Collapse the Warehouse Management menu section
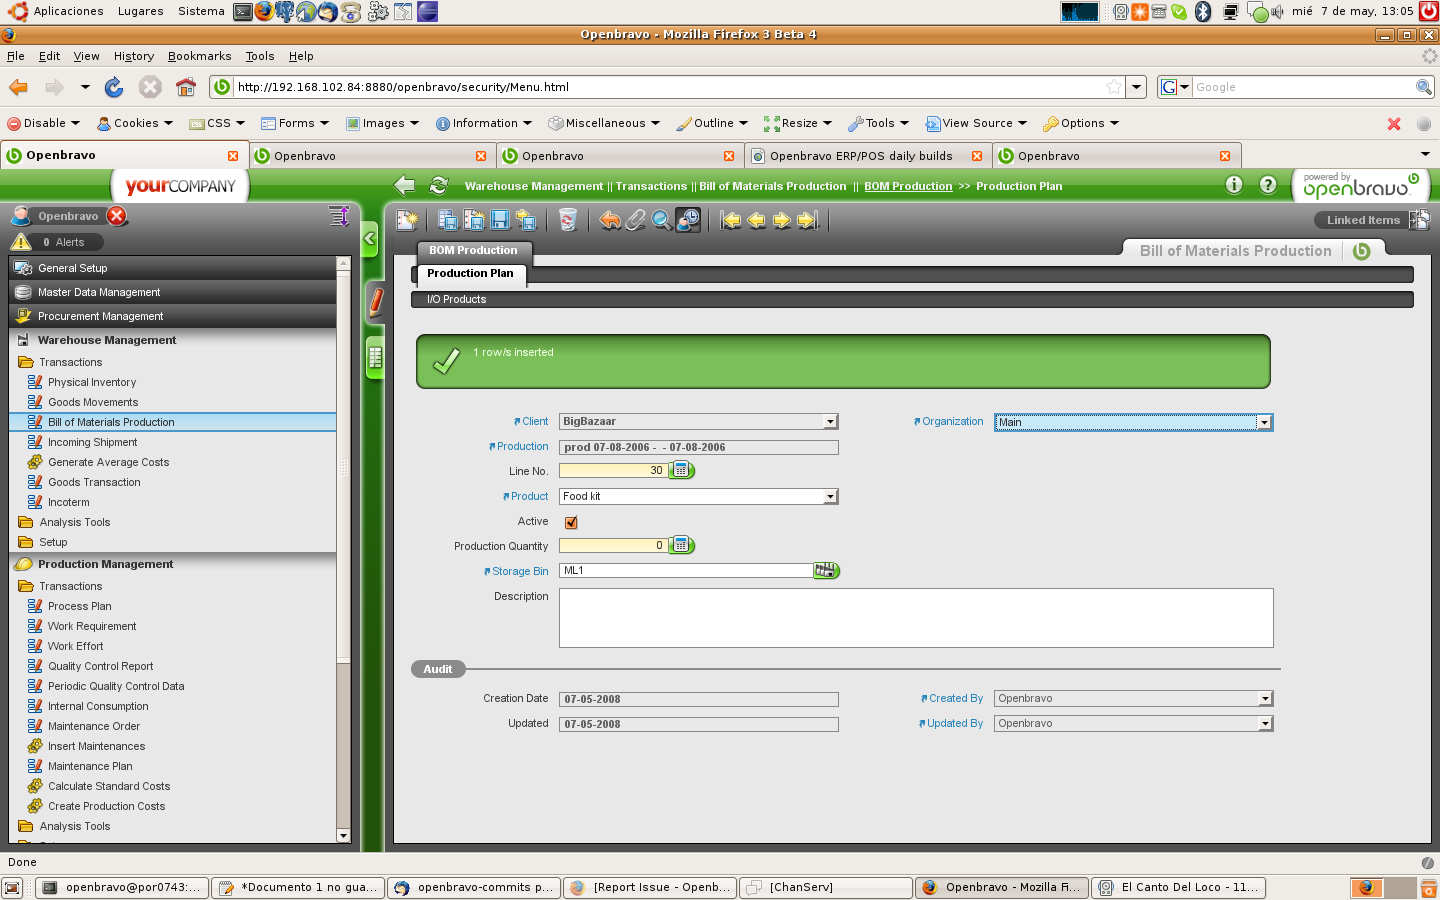Viewport: 1440px width, 900px height. click(107, 340)
